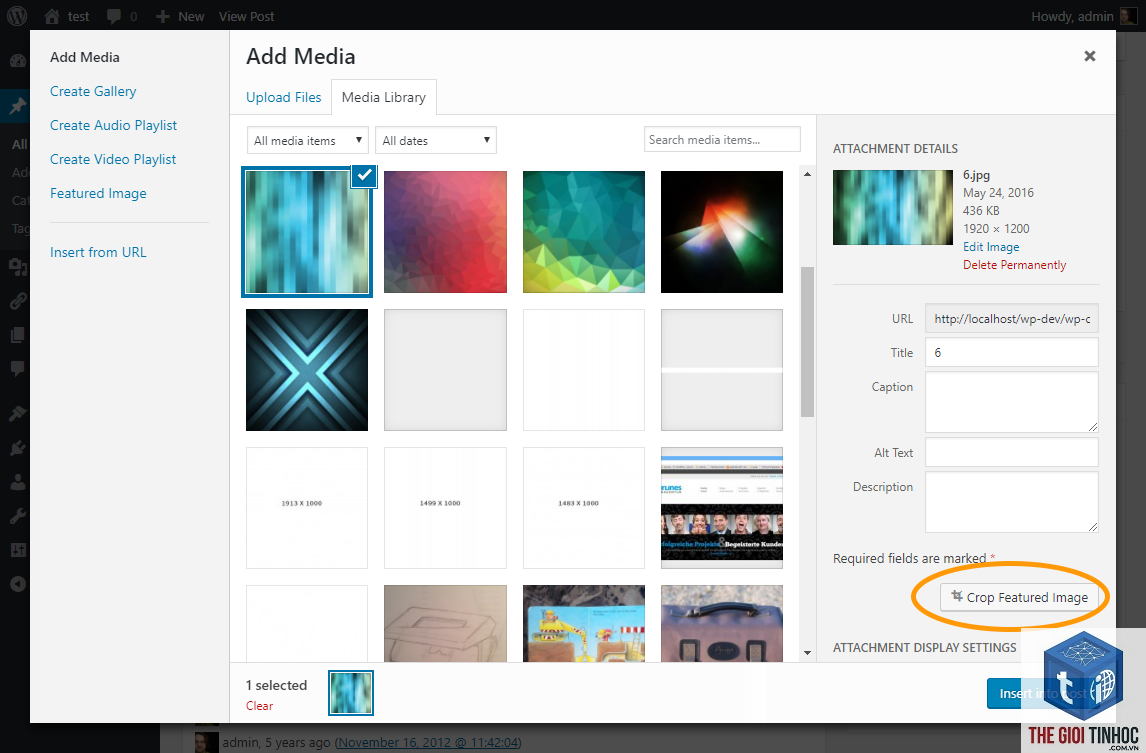
Task: Select the pink purple polygon thumbnail
Action: [x=445, y=232]
